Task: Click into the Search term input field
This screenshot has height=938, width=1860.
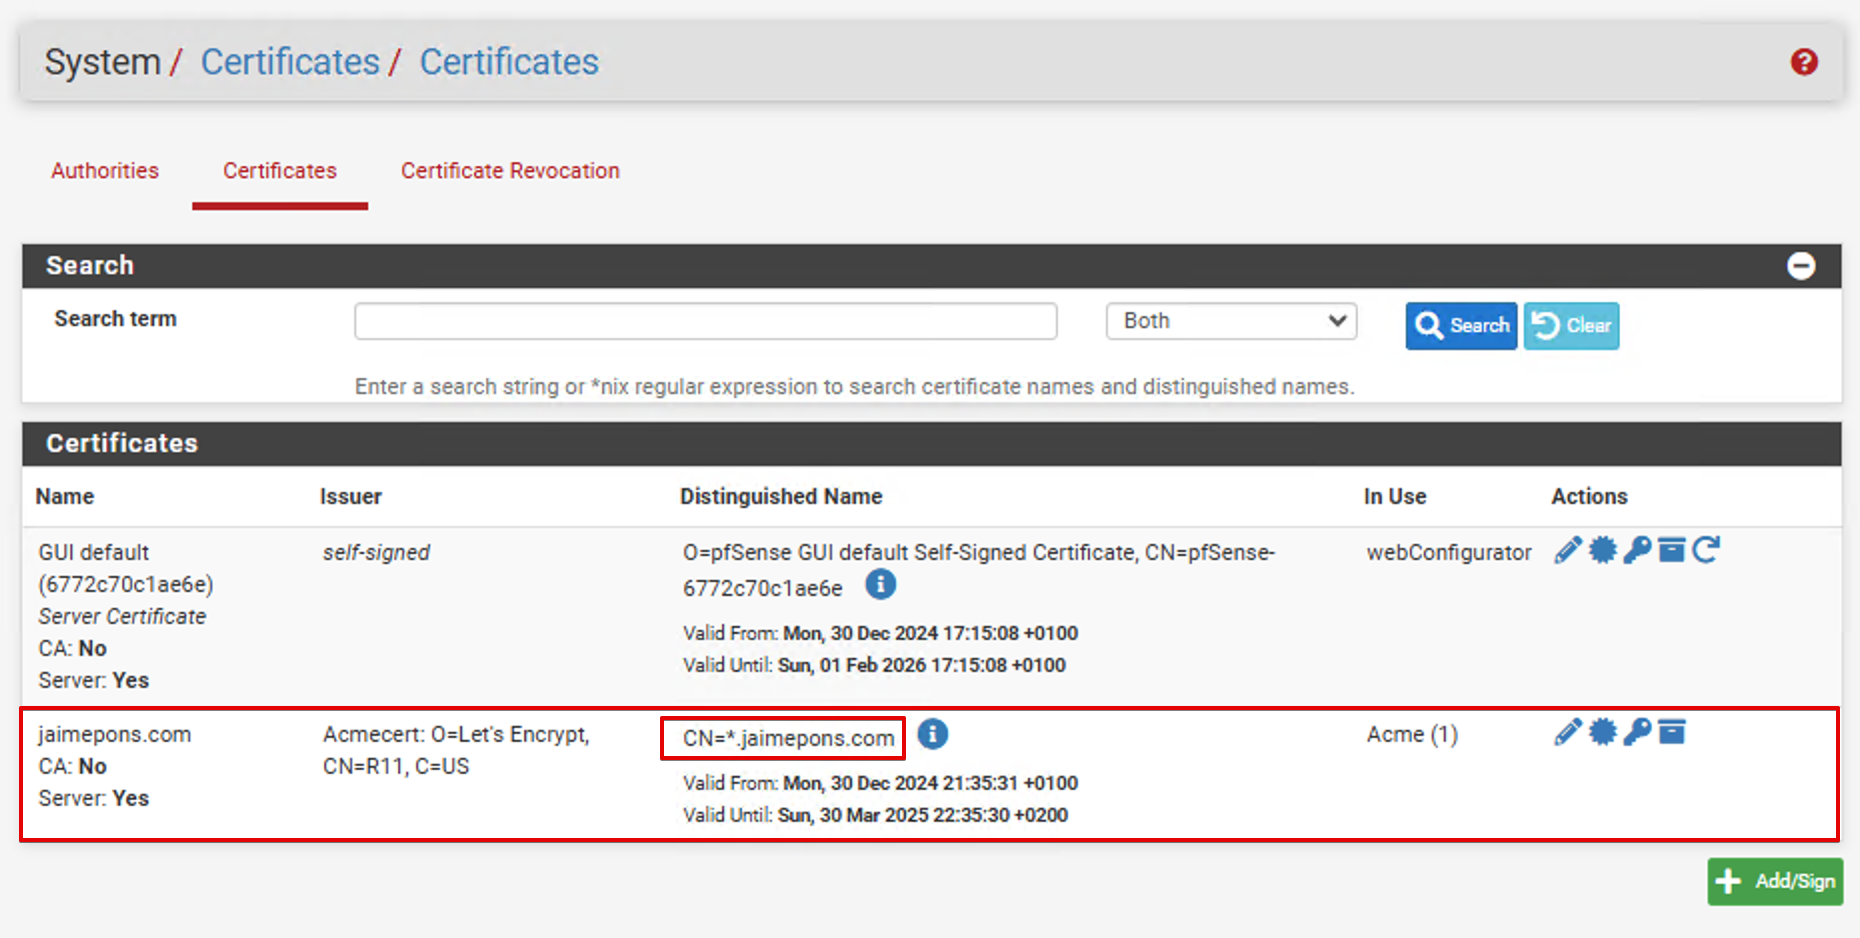Action: coord(705,322)
